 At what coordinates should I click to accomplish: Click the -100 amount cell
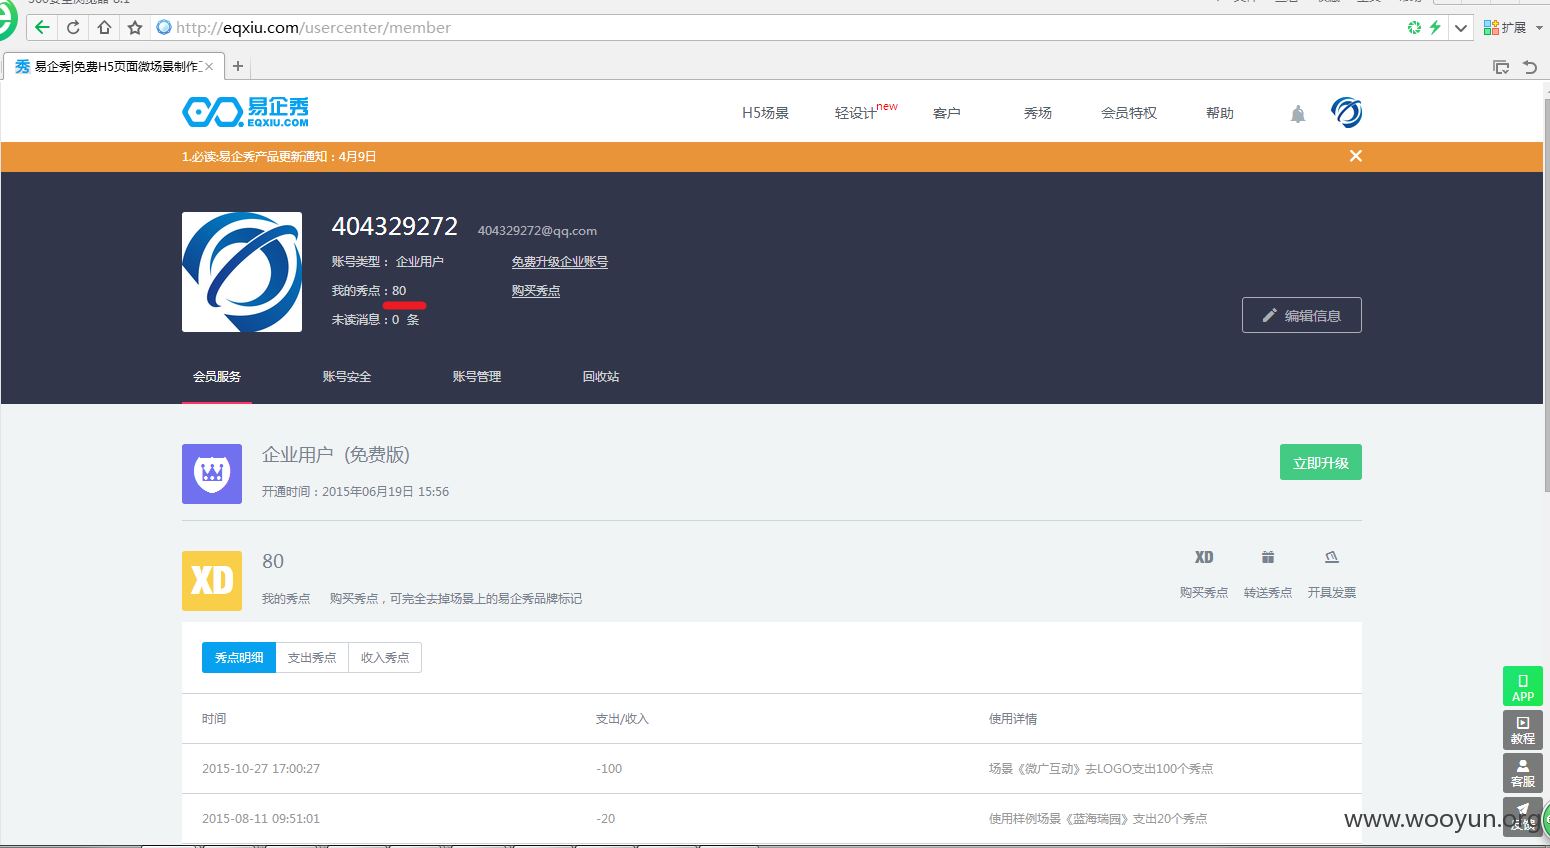(609, 769)
